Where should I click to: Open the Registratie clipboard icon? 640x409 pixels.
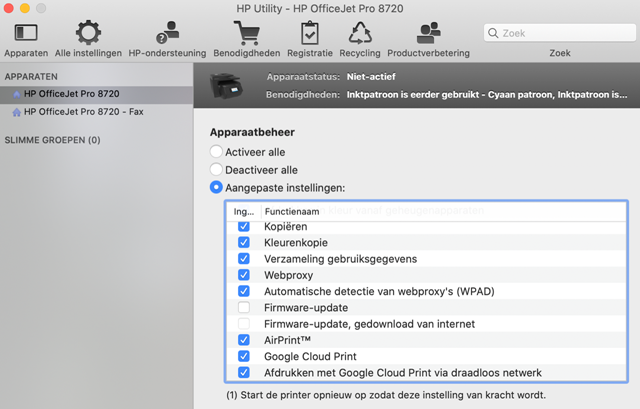[310, 33]
